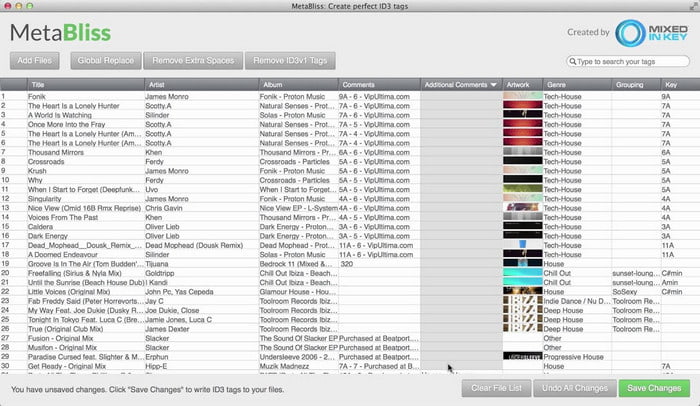Click the Grouping column header
The image size is (700, 406).
[636, 85]
